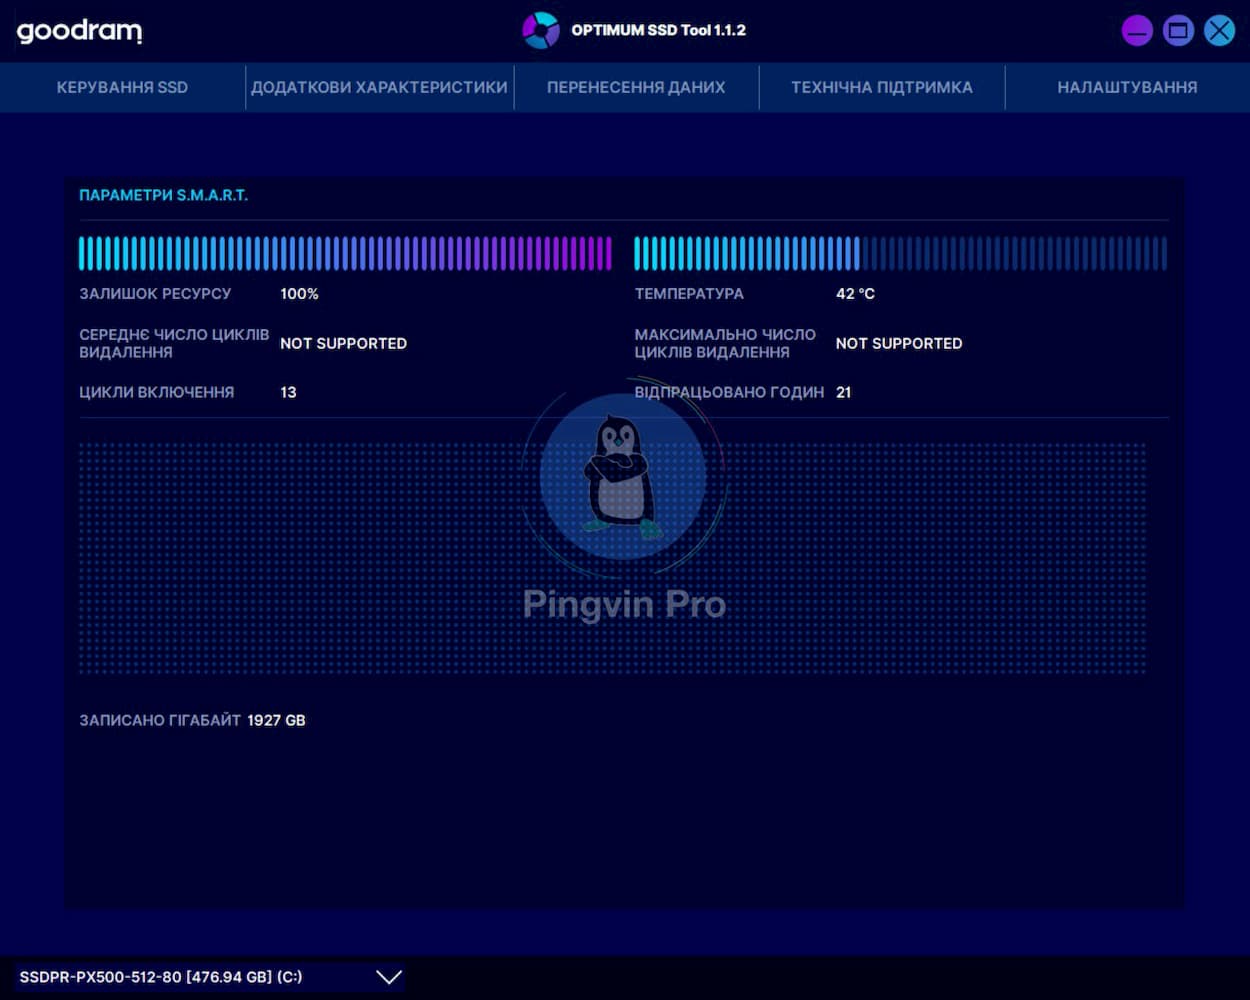This screenshot has height=1000, width=1250.
Task: Go to the ПЕРЕНЕСЕННЯ ДАНИХ tab
Action: coord(636,87)
